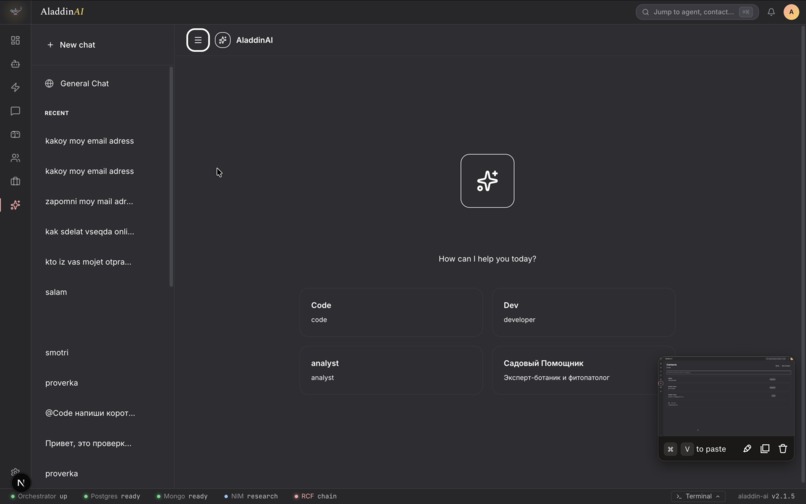Click the AladdinAI brand name in the top bar
The width and height of the screenshot is (806, 504).
[x=62, y=11]
